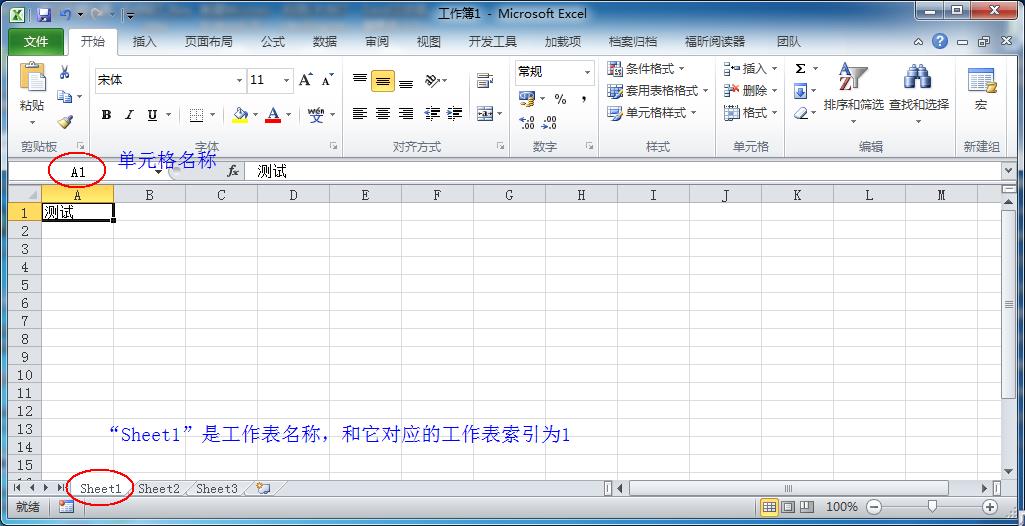The image size is (1025, 526).
Task: Select the Format Painter brush
Action: [x=64, y=121]
